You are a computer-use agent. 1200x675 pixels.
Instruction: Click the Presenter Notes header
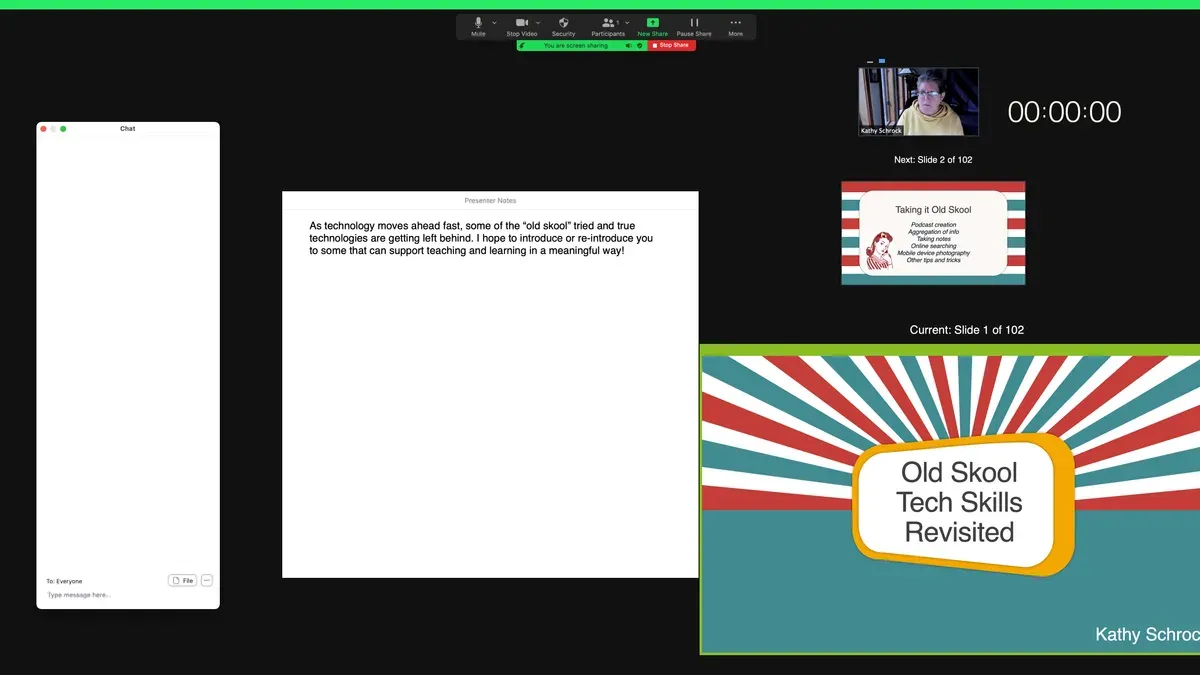point(490,201)
